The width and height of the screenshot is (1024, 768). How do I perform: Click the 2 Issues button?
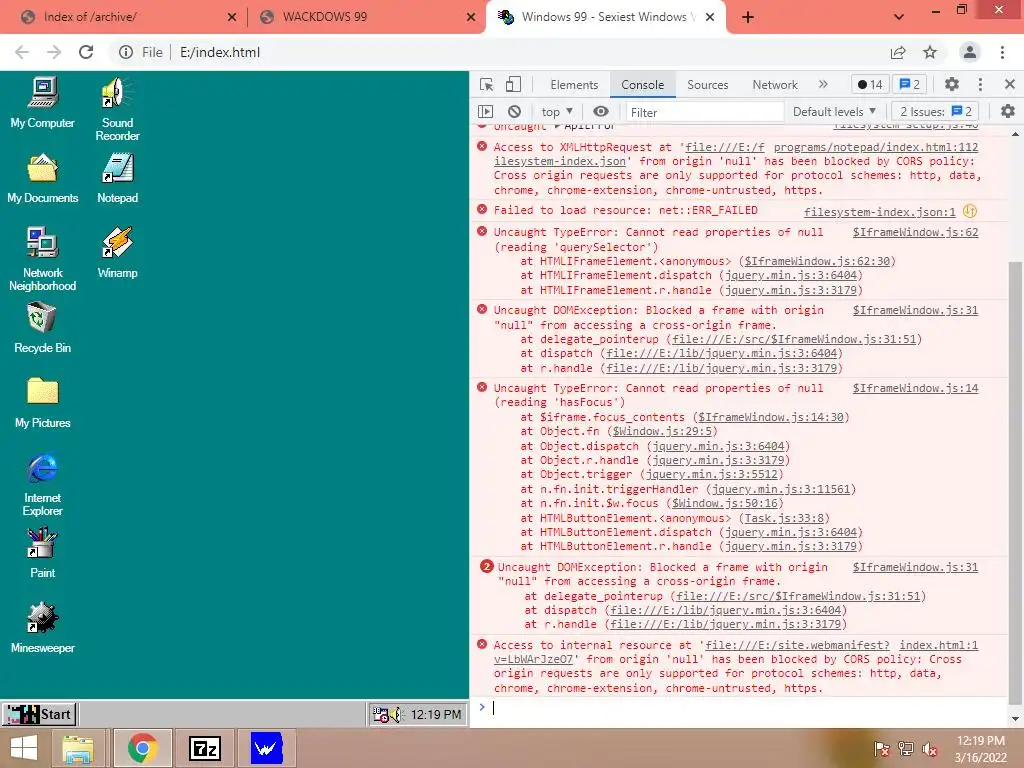[936, 112]
